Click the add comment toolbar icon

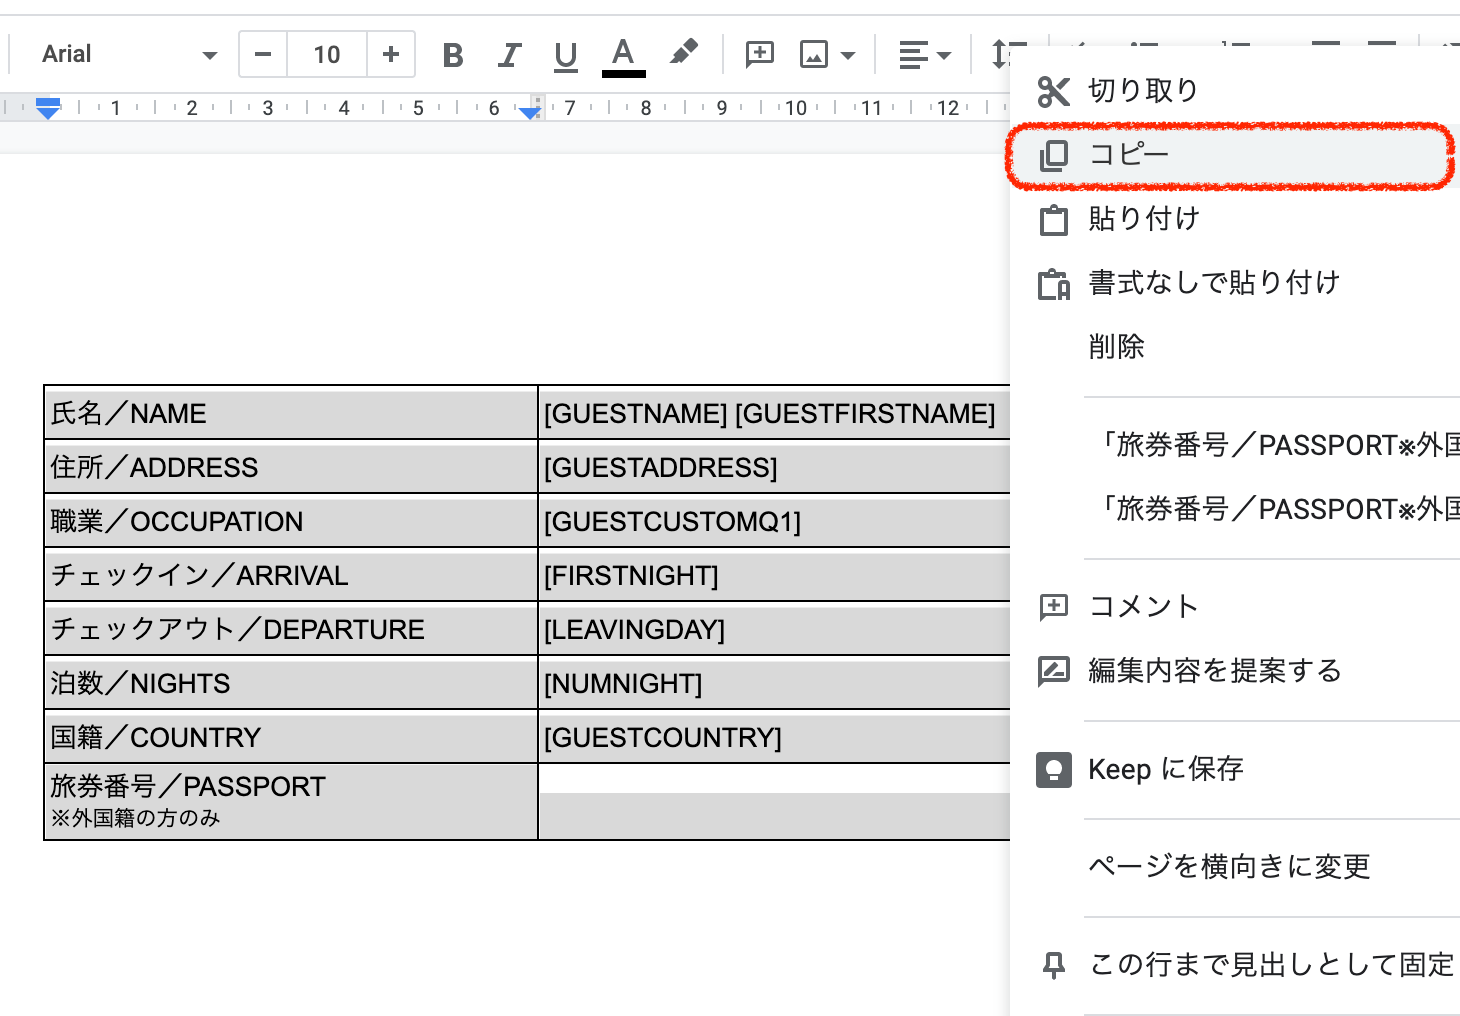click(x=760, y=54)
